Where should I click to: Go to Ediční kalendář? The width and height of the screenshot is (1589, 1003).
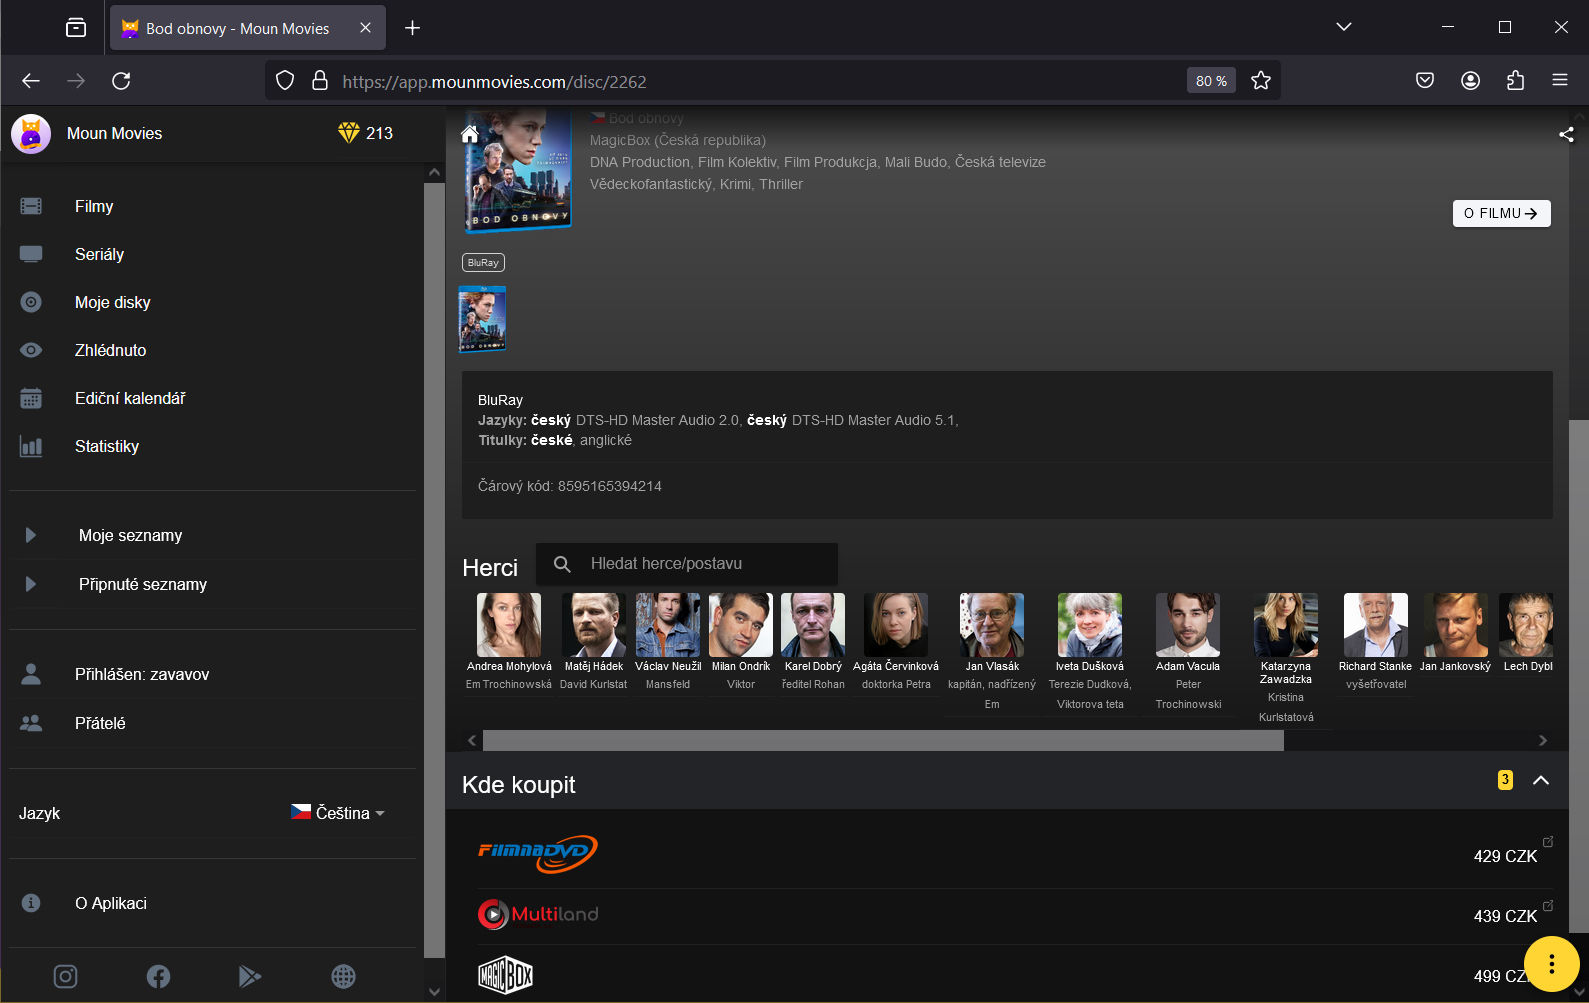click(x=130, y=398)
